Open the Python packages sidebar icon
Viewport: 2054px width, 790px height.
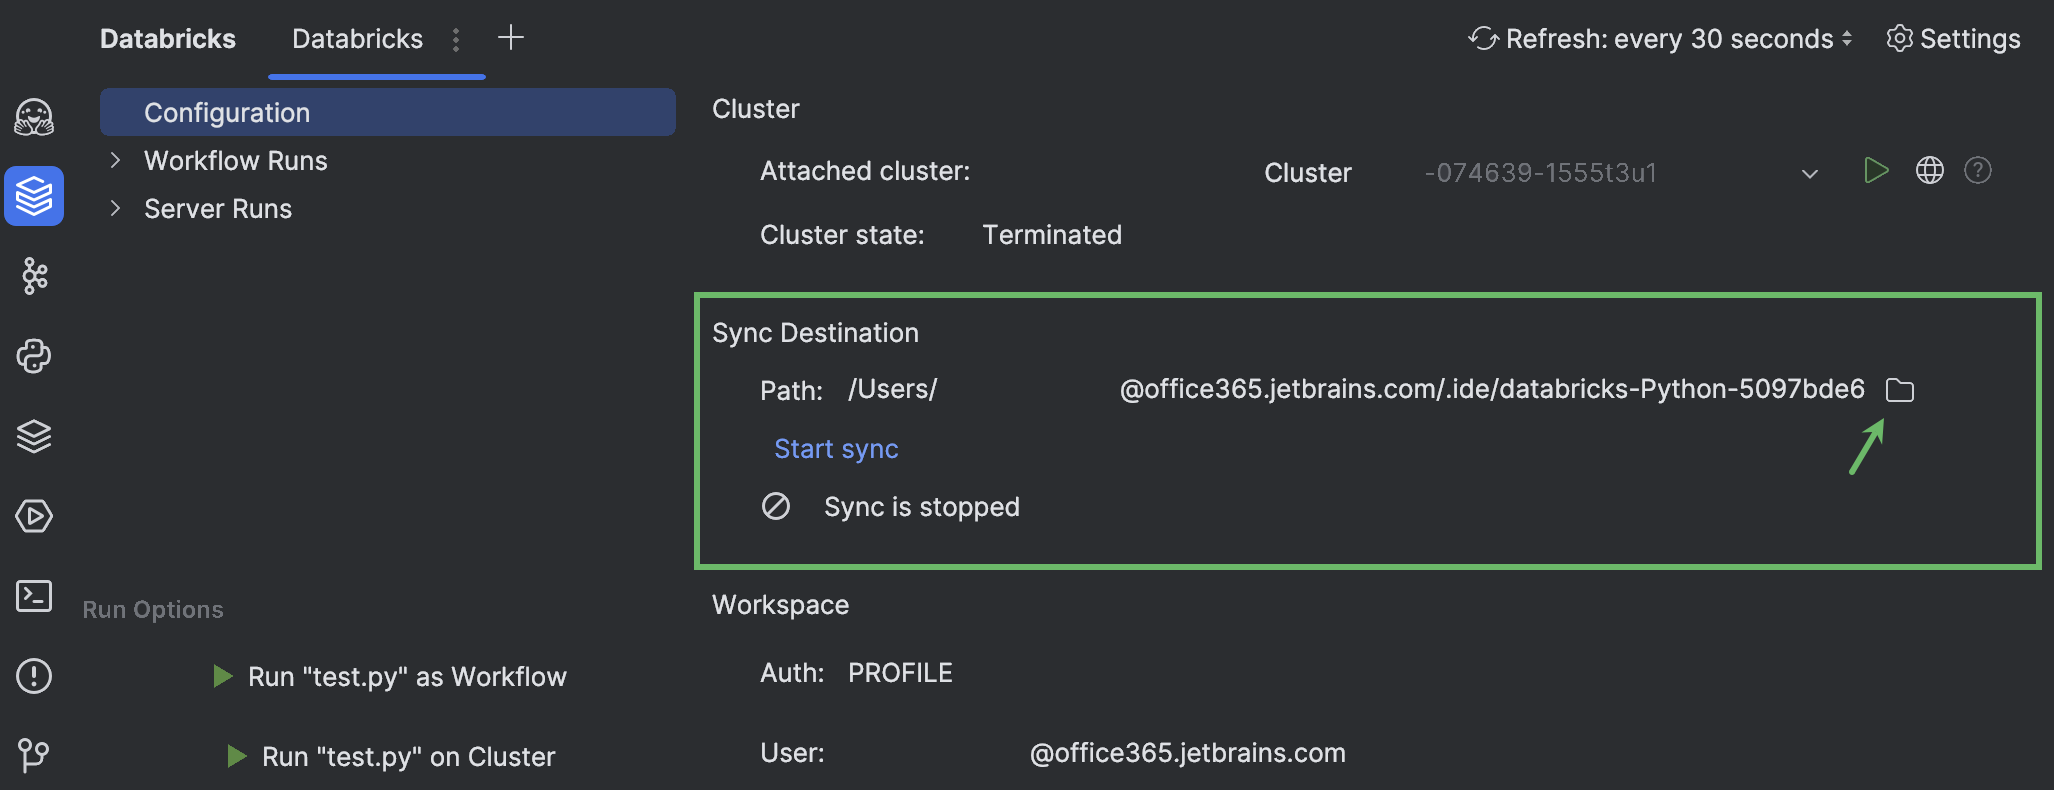click(x=34, y=356)
